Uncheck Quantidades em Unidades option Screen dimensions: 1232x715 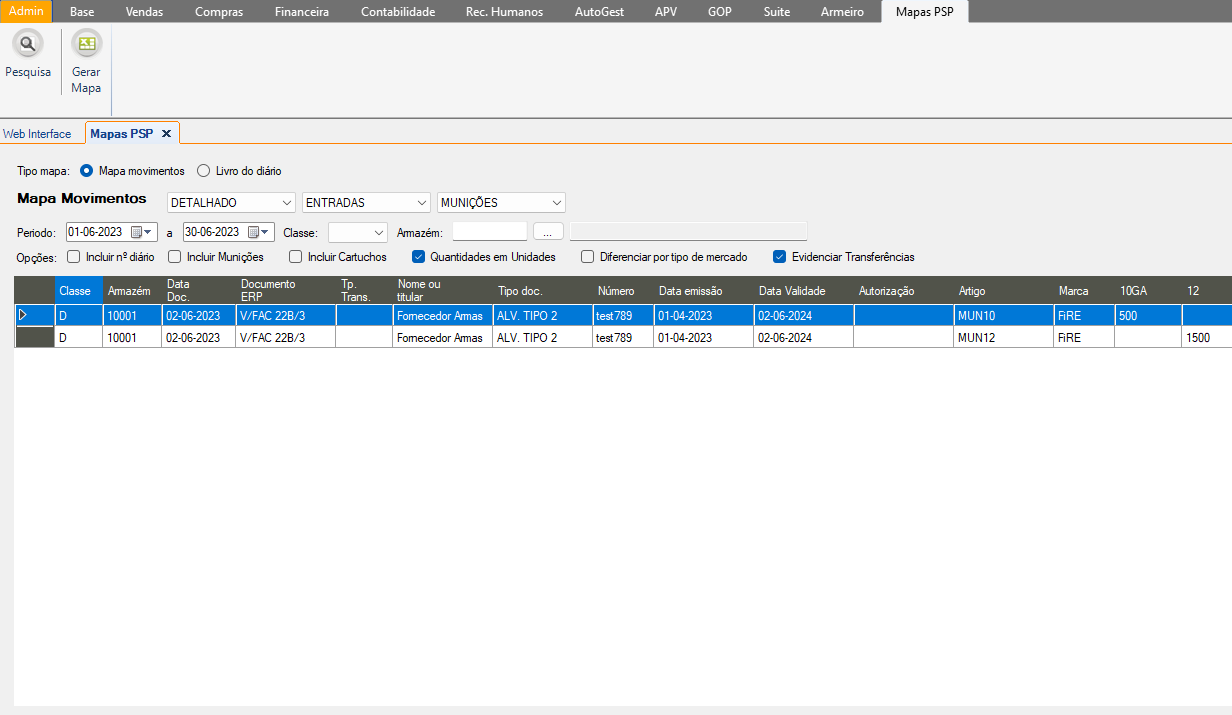coord(419,257)
